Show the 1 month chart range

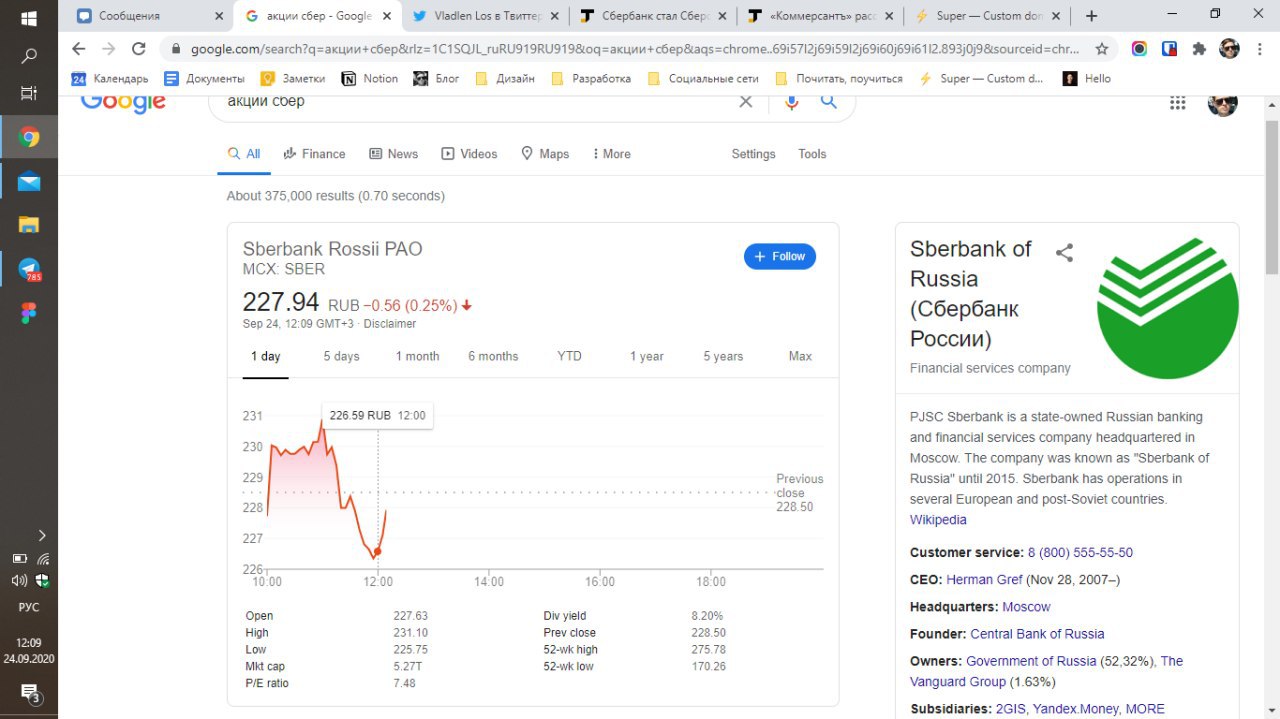click(x=417, y=356)
